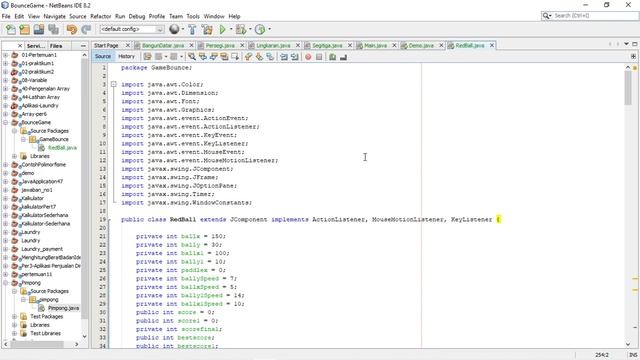Click the Last Edit icon in editor toolbar
This screenshot has width=640, height=360.
(x=148, y=57)
